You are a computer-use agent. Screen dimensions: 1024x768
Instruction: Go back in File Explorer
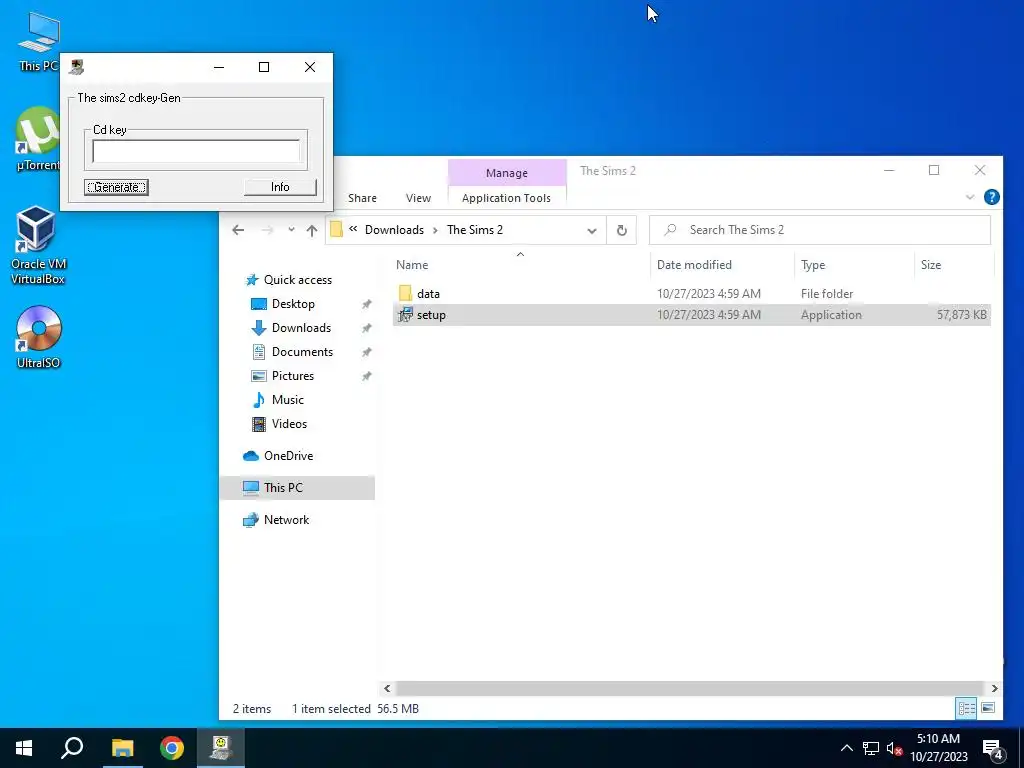238,230
